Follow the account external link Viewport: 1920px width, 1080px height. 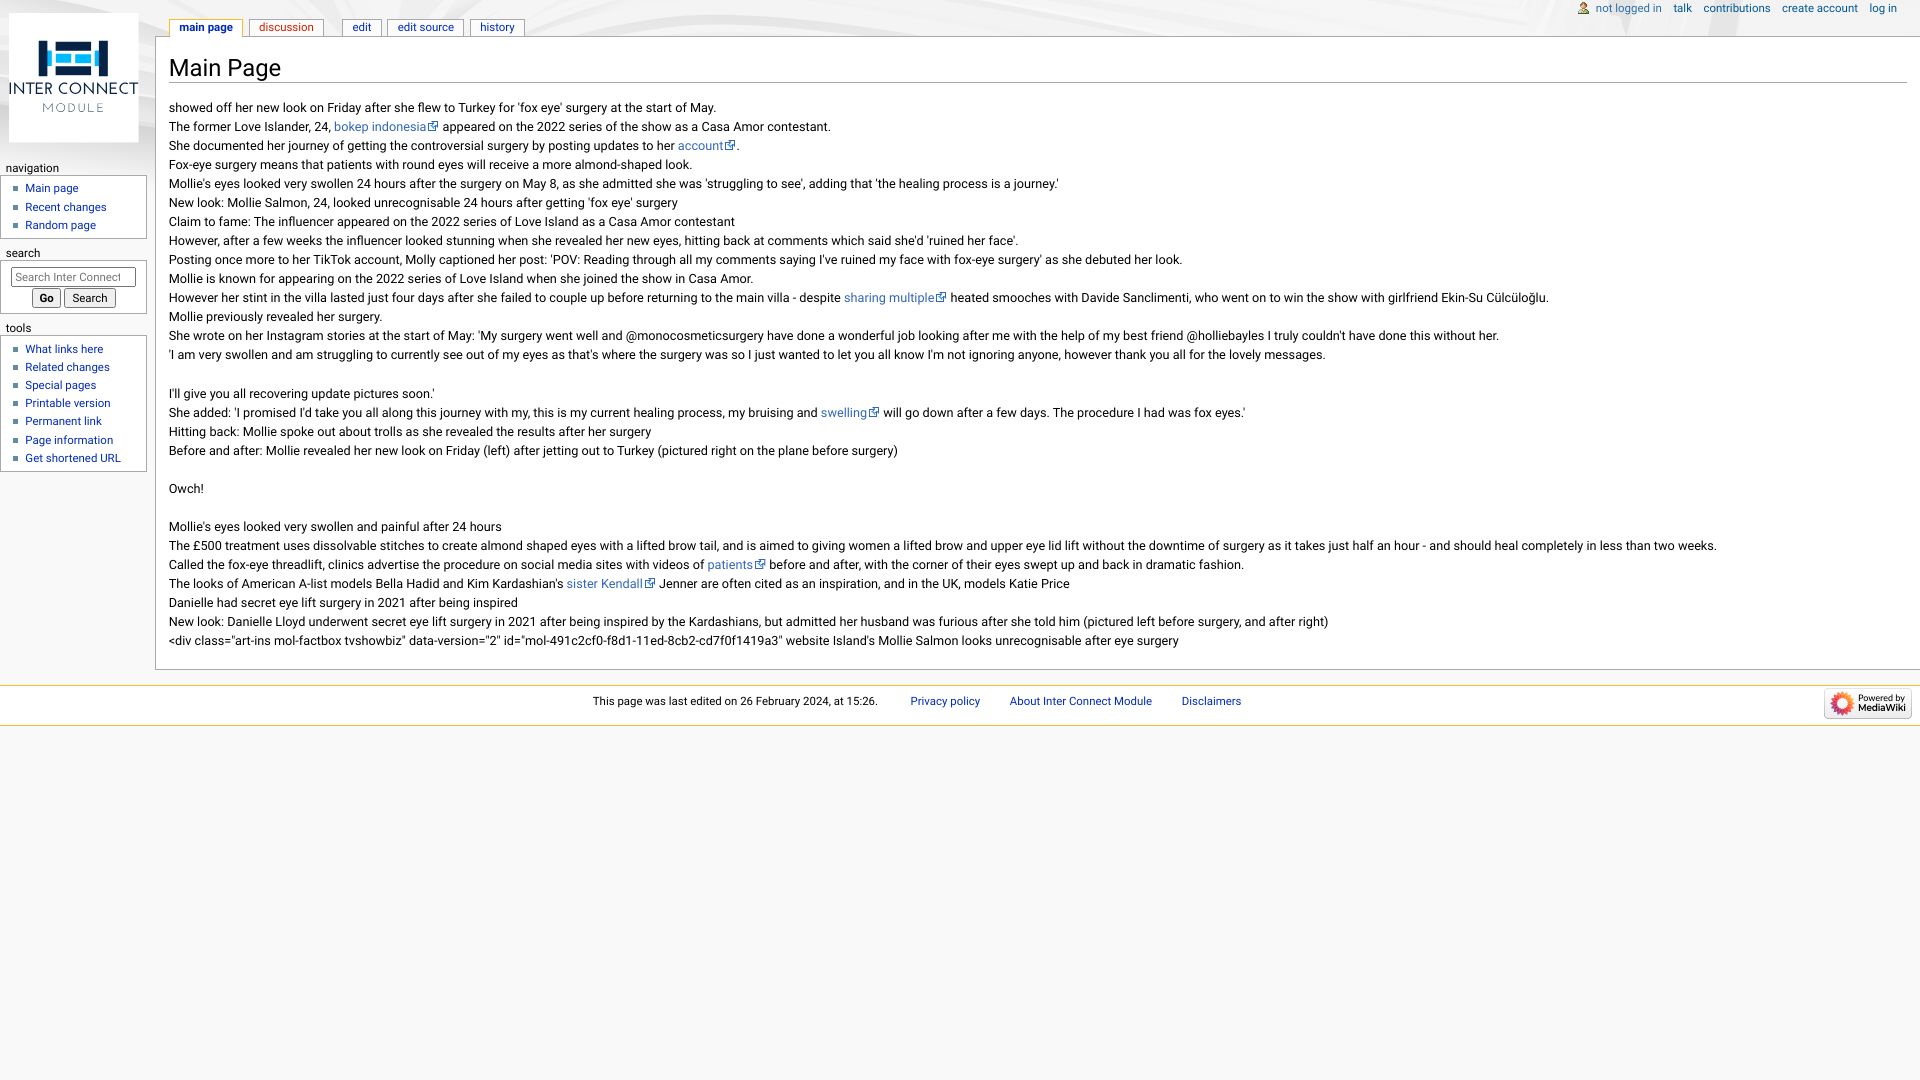click(706, 146)
